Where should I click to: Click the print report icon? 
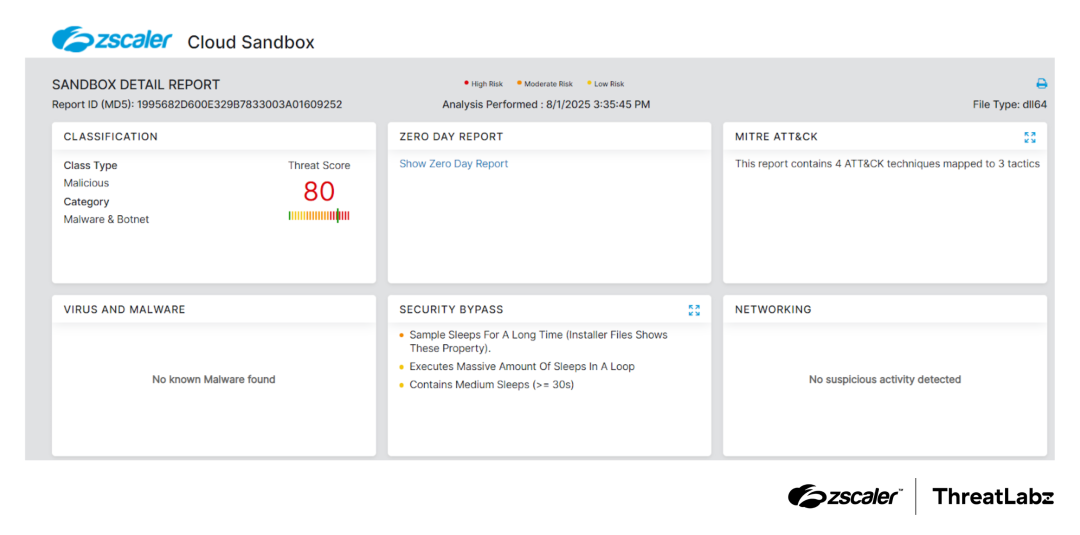(1041, 84)
